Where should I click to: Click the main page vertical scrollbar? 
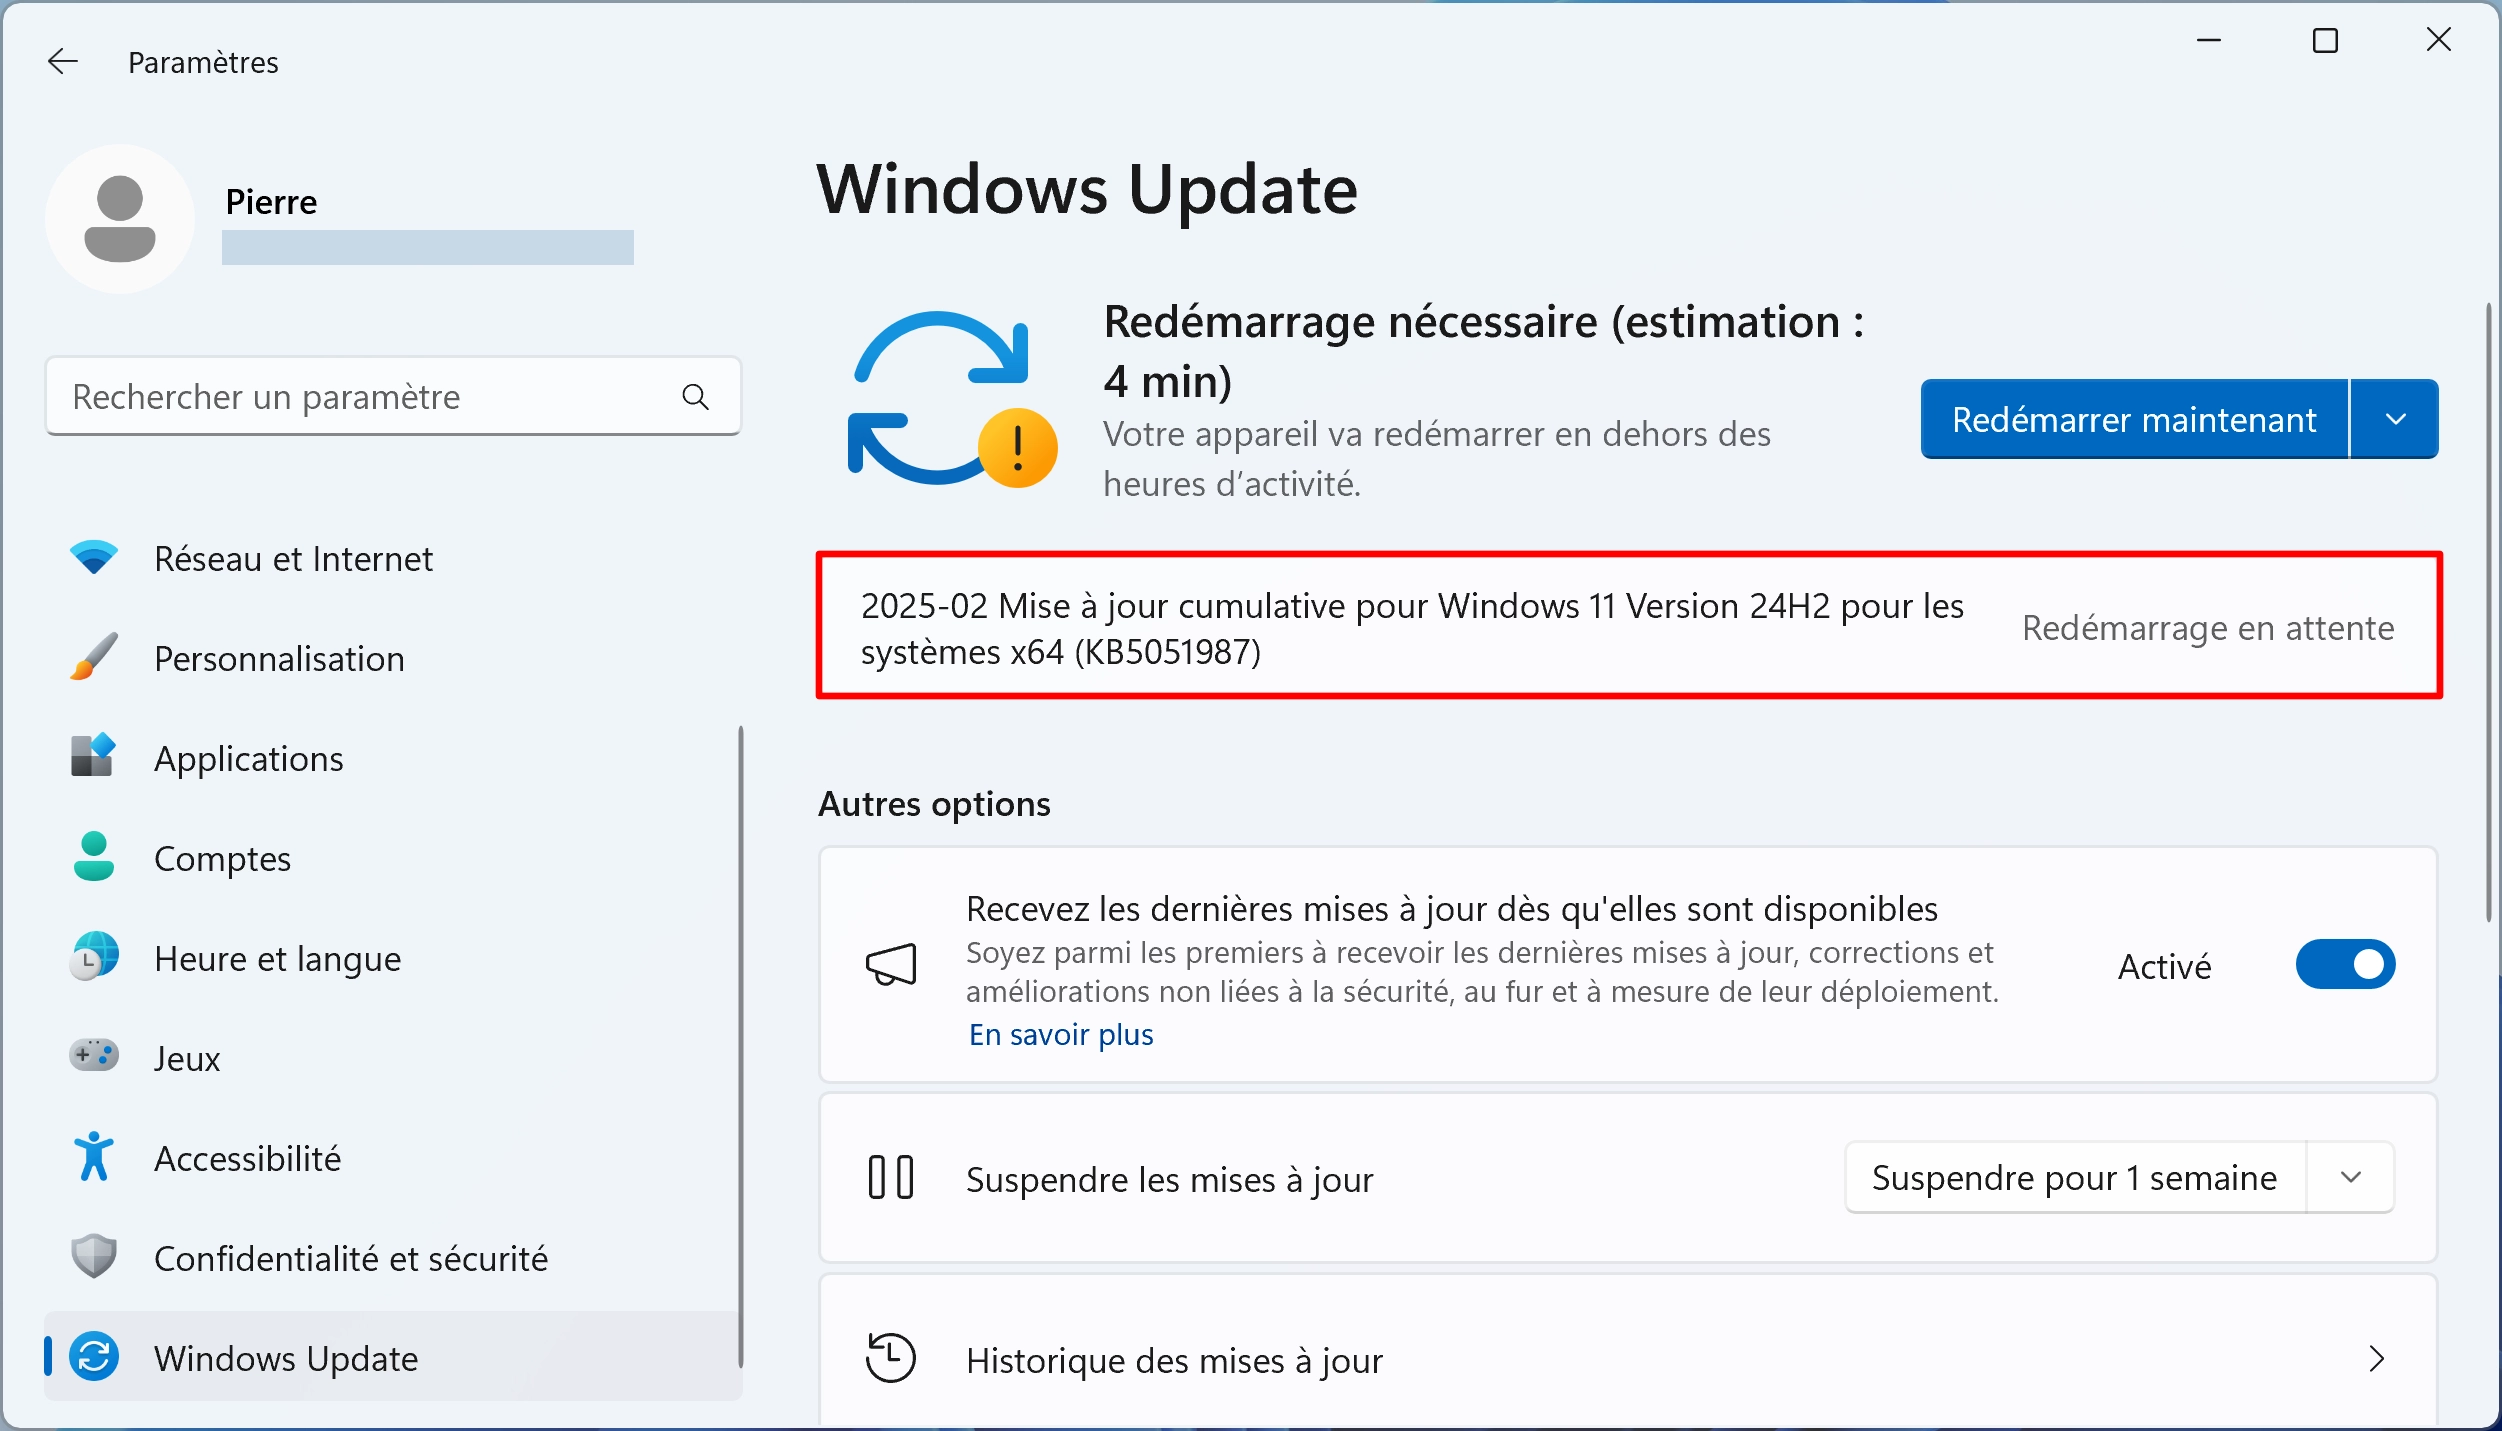tap(2489, 612)
